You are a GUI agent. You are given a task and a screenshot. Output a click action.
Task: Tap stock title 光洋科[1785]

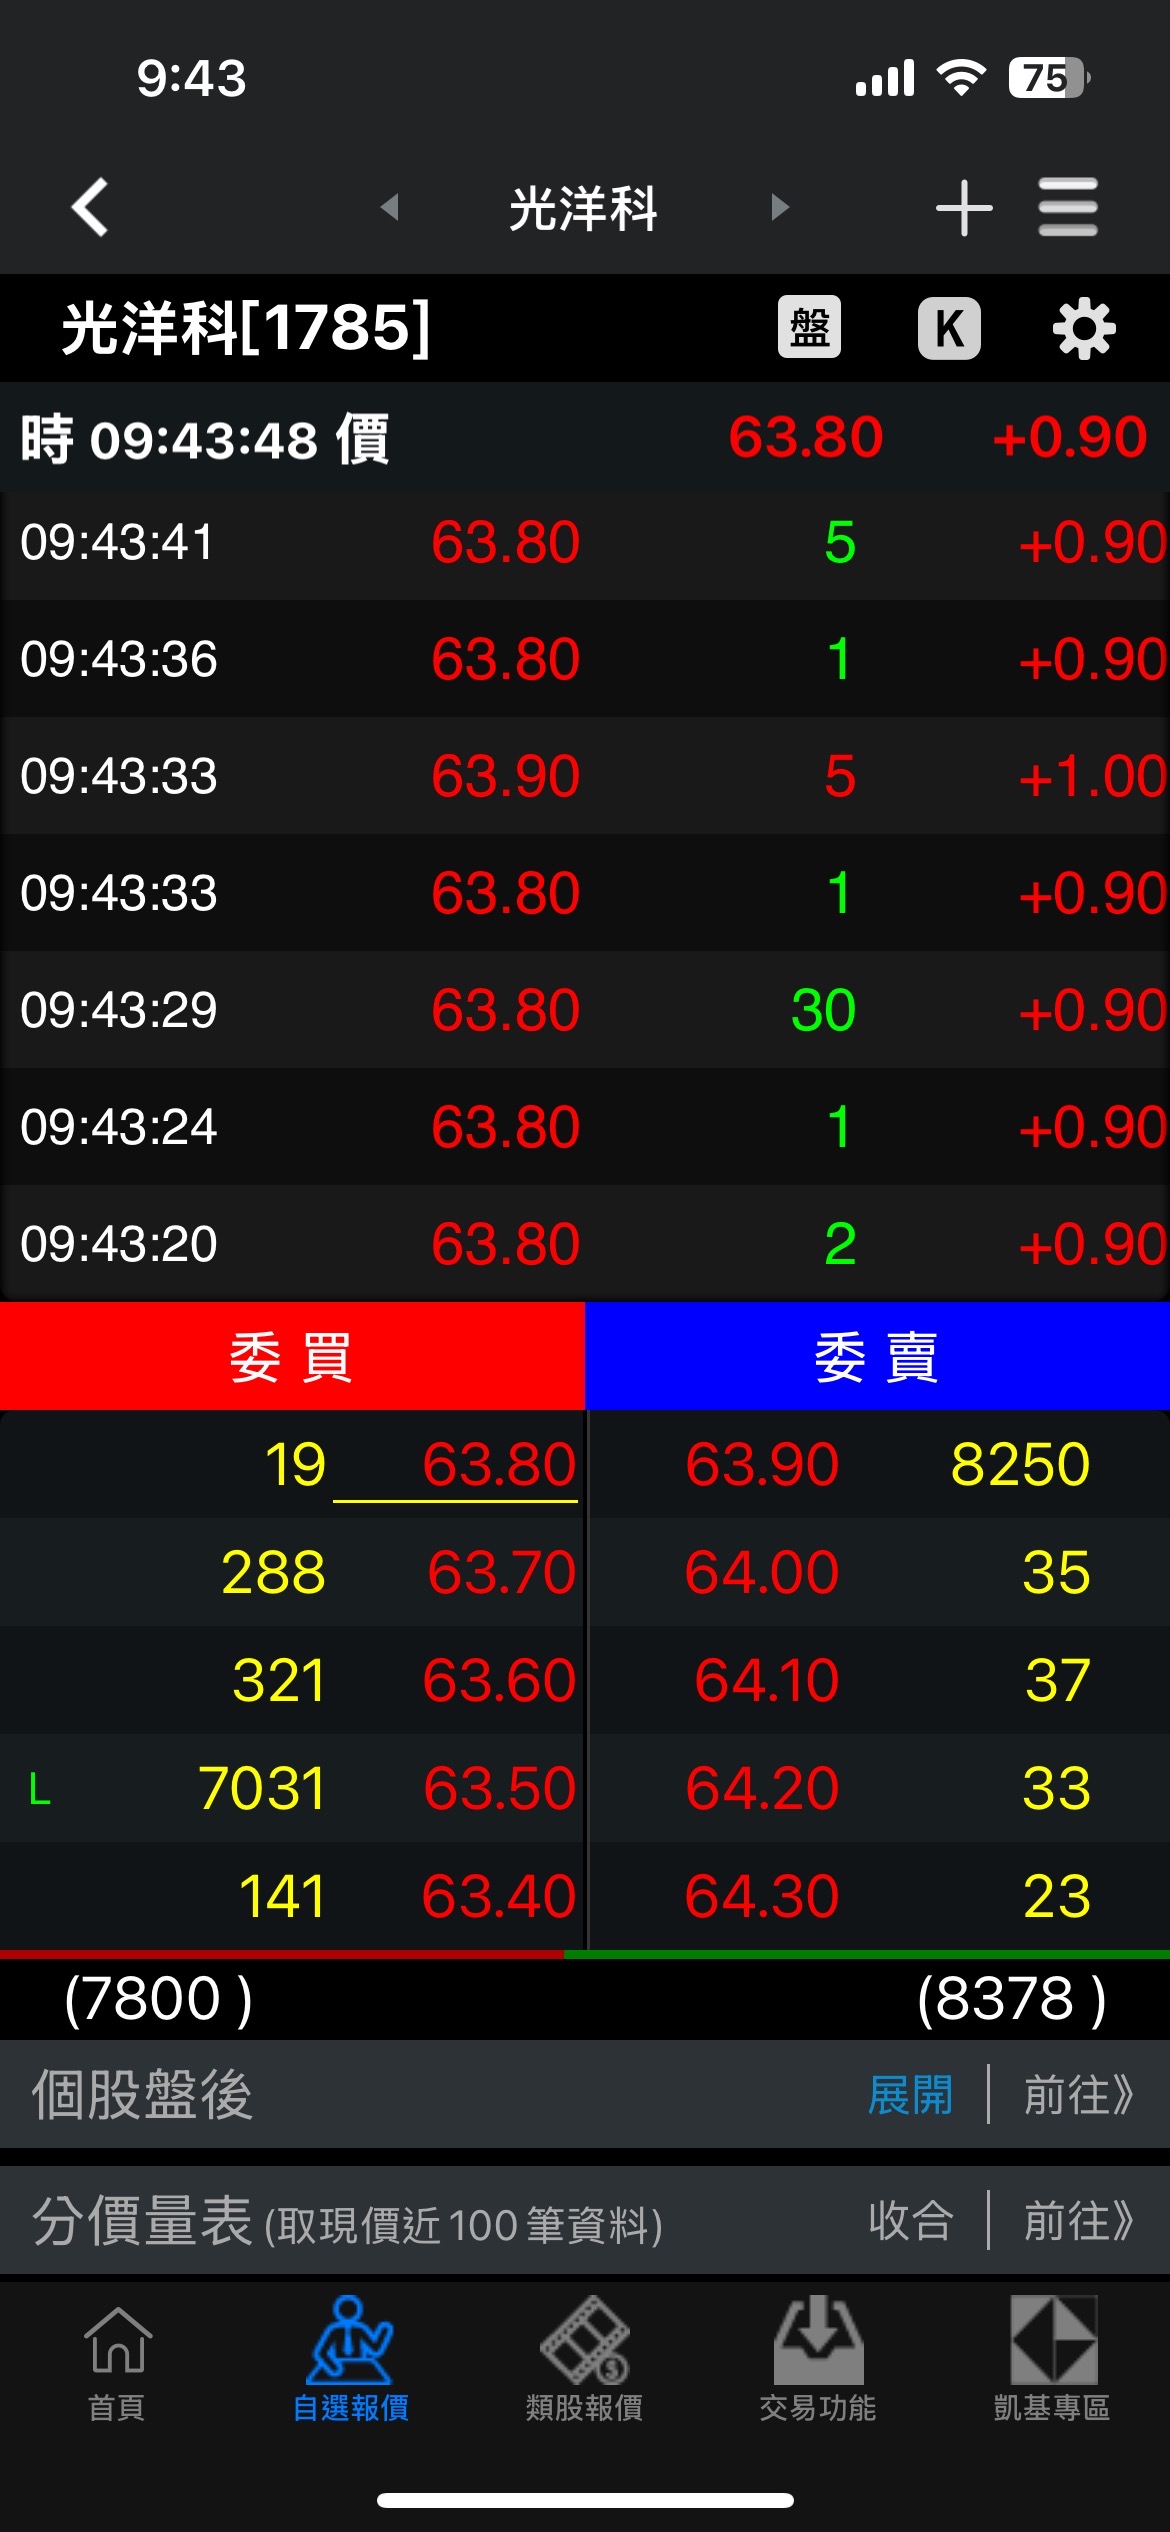[246, 327]
